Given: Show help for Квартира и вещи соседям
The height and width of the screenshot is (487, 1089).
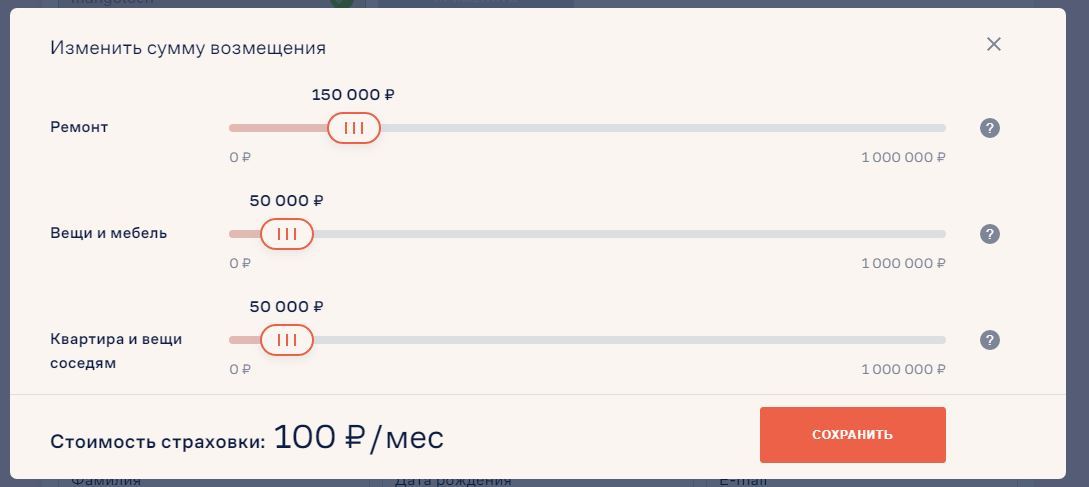Looking at the screenshot, I should [x=990, y=340].
